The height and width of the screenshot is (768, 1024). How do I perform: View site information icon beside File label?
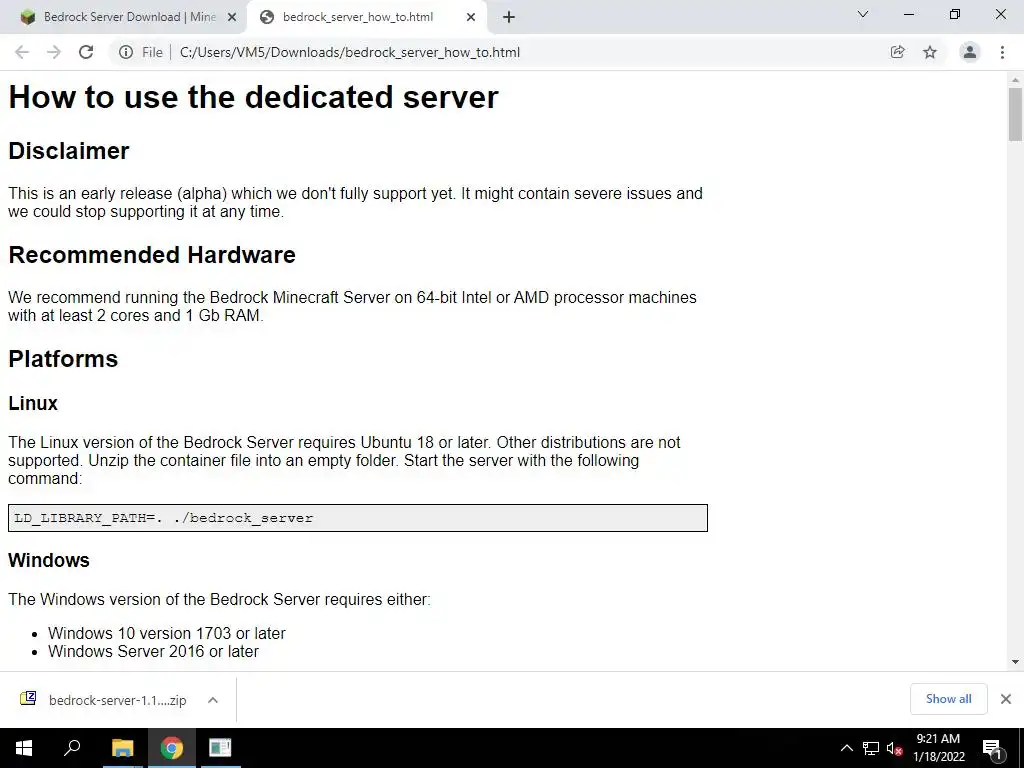coord(125,52)
